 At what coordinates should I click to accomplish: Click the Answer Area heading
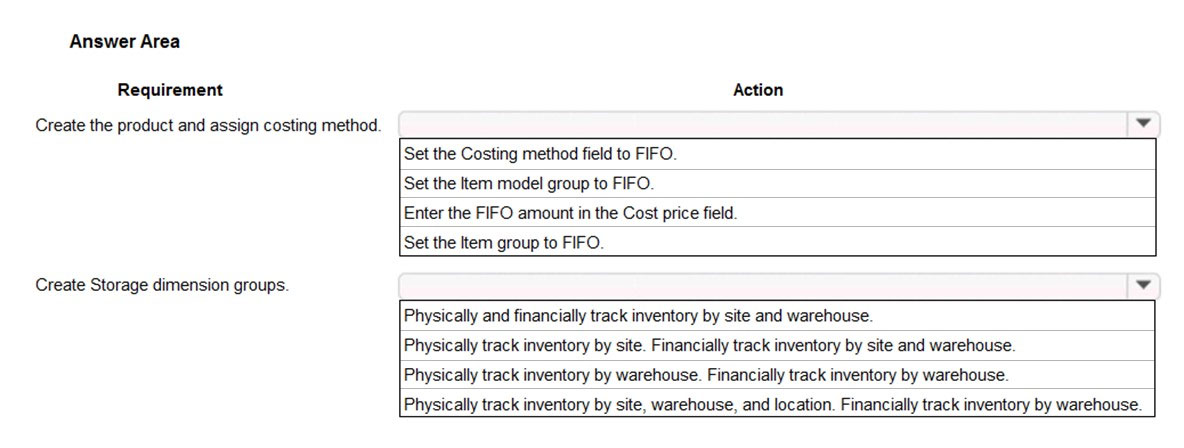pos(125,42)
